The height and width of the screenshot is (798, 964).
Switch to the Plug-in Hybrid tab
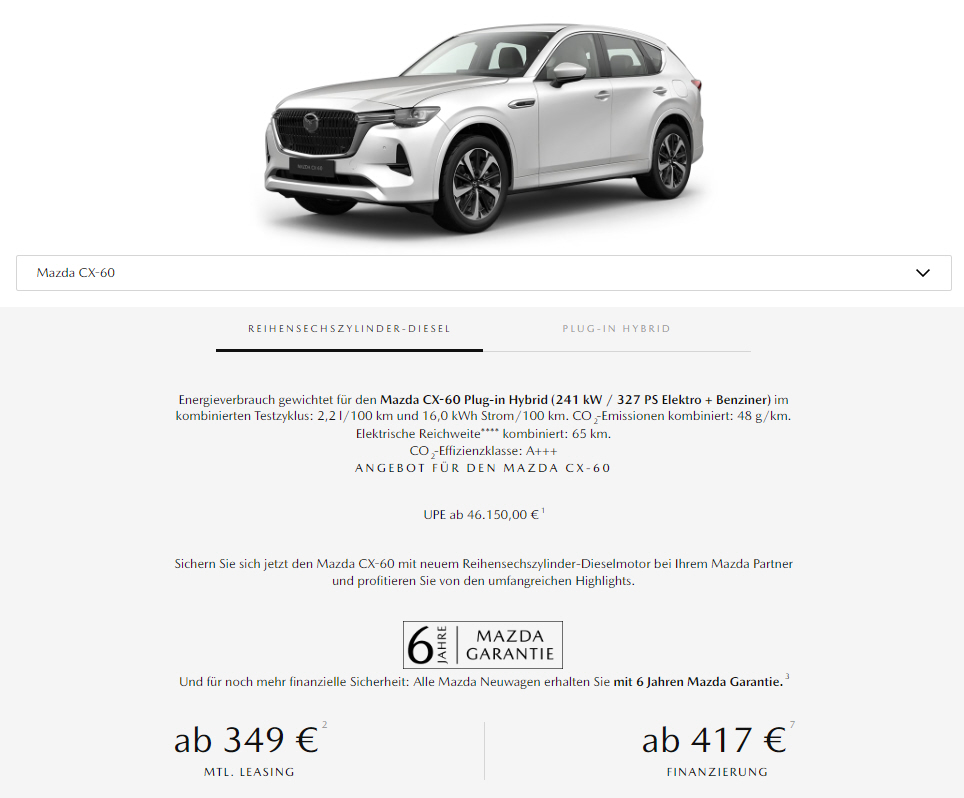click(x=616, y=329)
